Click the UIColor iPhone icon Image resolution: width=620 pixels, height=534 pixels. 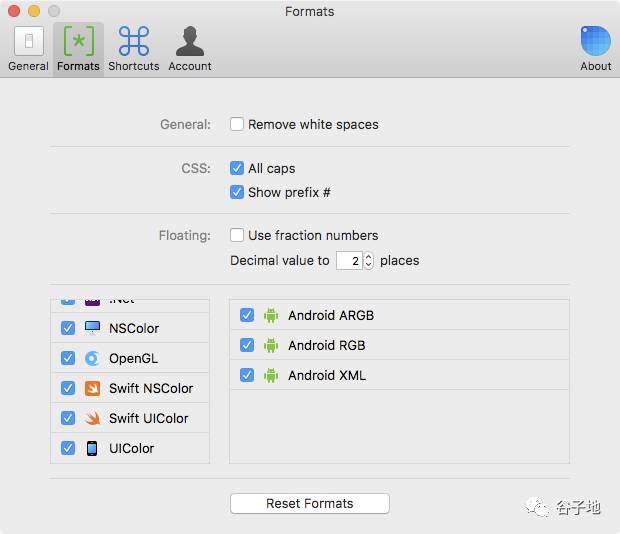92,448
